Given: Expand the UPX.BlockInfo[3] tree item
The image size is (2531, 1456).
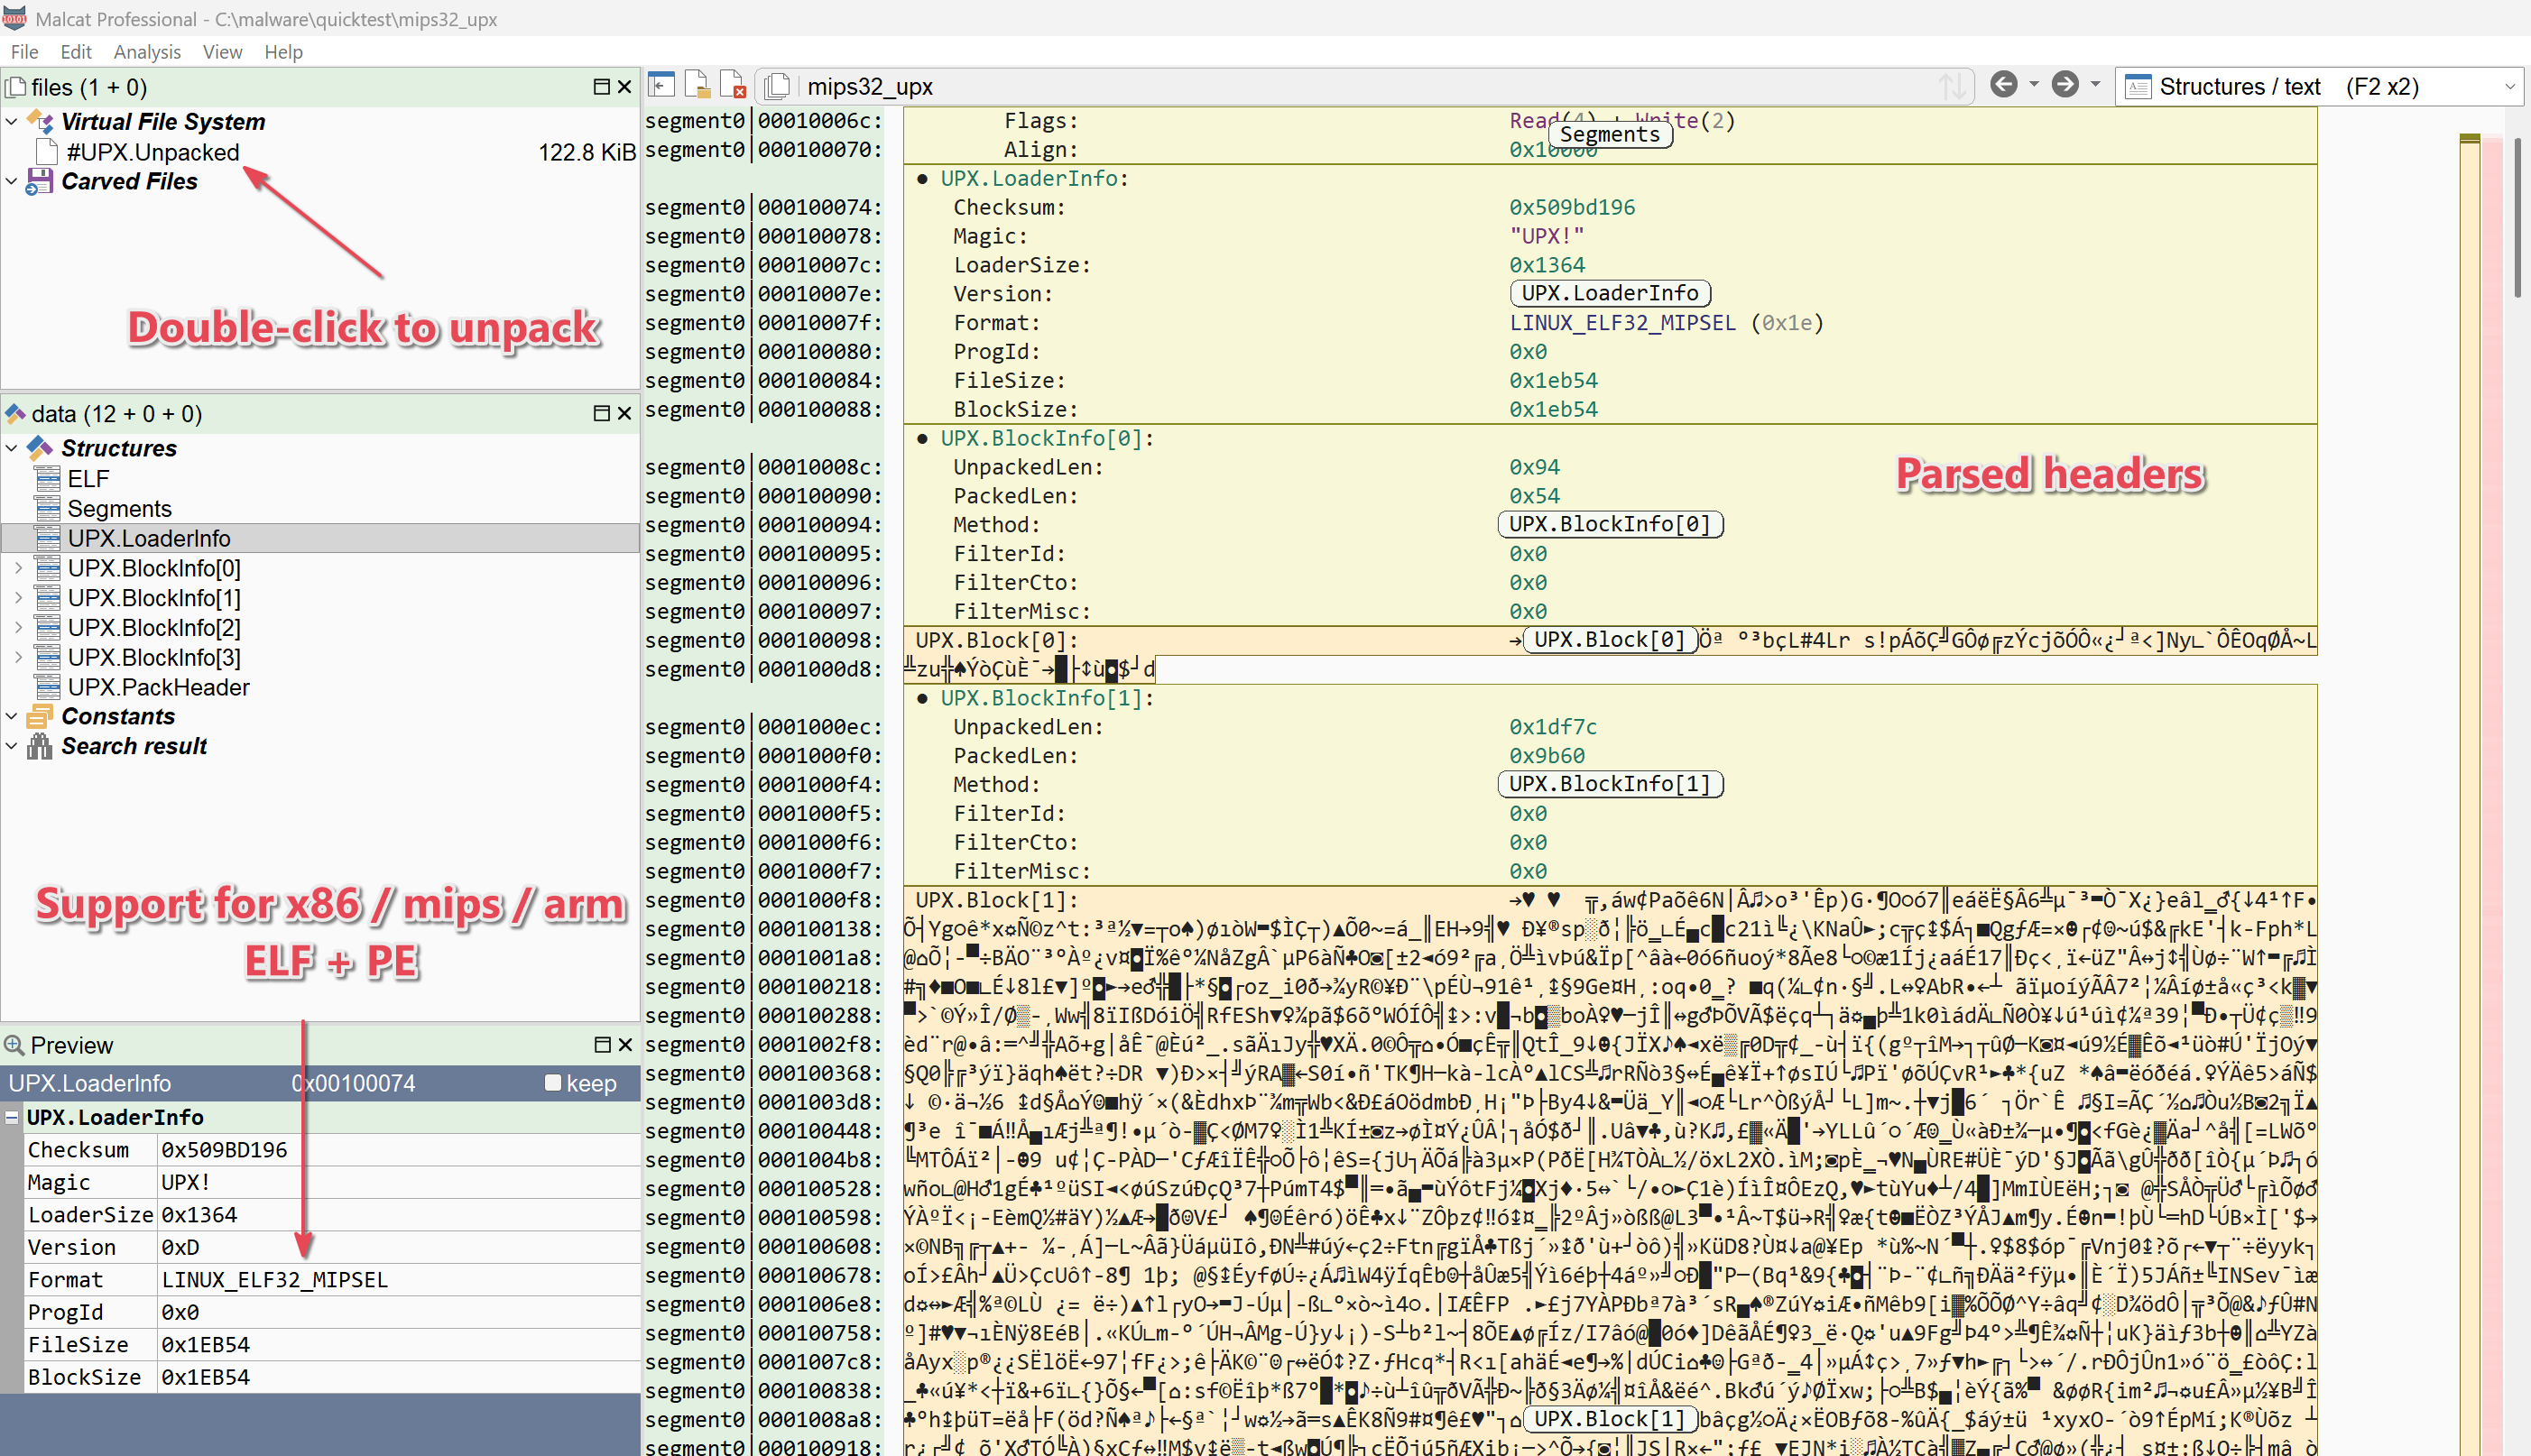Looking at the screenshot, I should pos(18,657).
